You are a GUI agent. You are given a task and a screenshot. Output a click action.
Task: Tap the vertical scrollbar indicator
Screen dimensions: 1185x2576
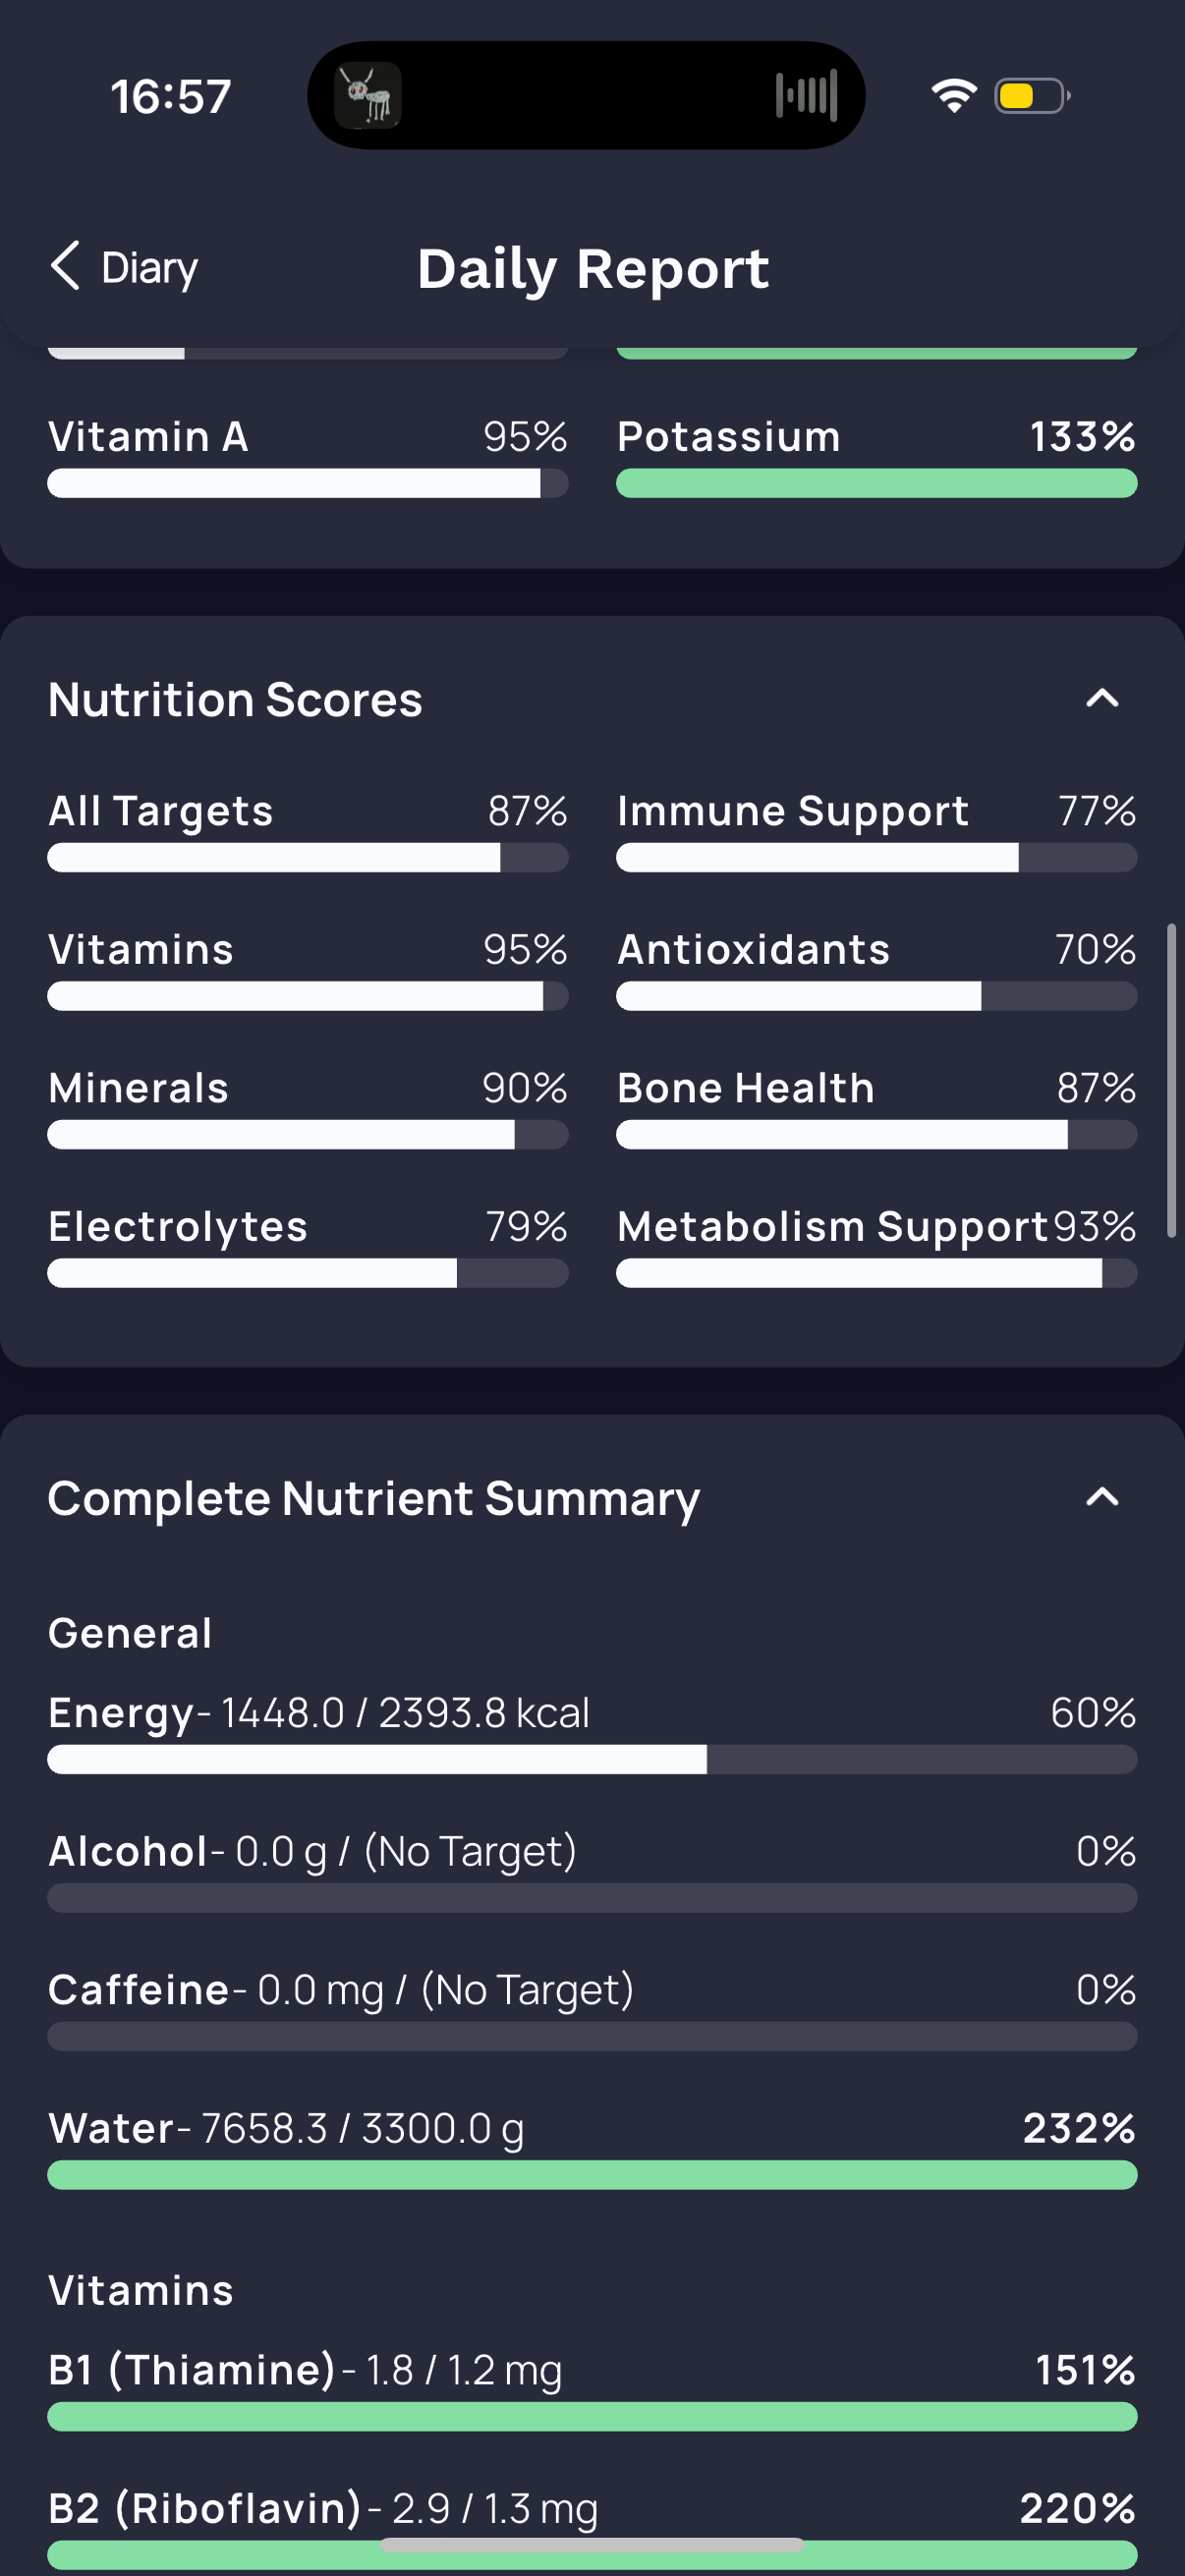(1171, 1081)
